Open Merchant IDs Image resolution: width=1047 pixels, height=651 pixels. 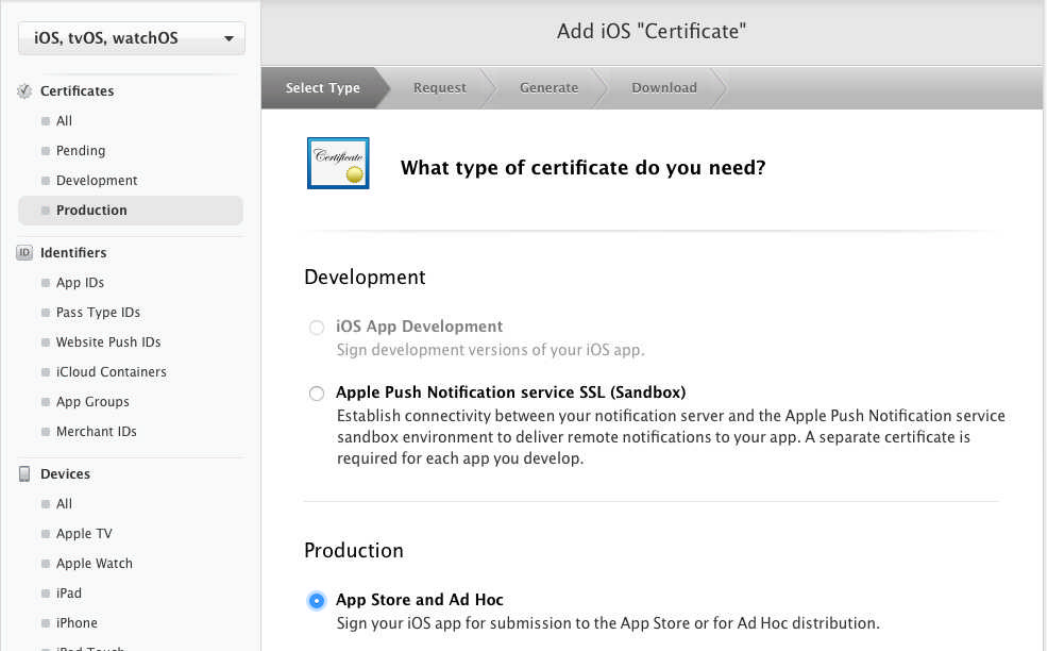pyautogui.click(x=96, y=431)
